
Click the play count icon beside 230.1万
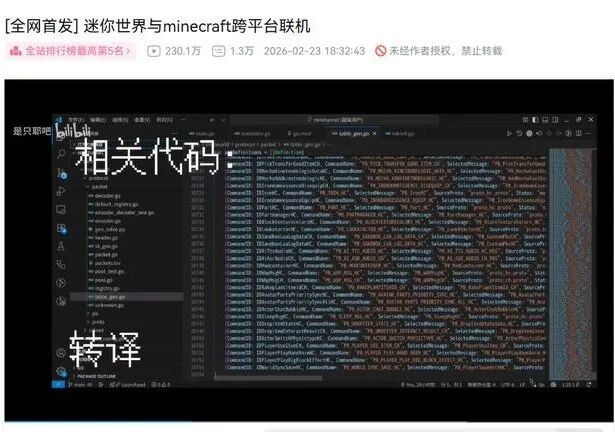coord(154,51)
